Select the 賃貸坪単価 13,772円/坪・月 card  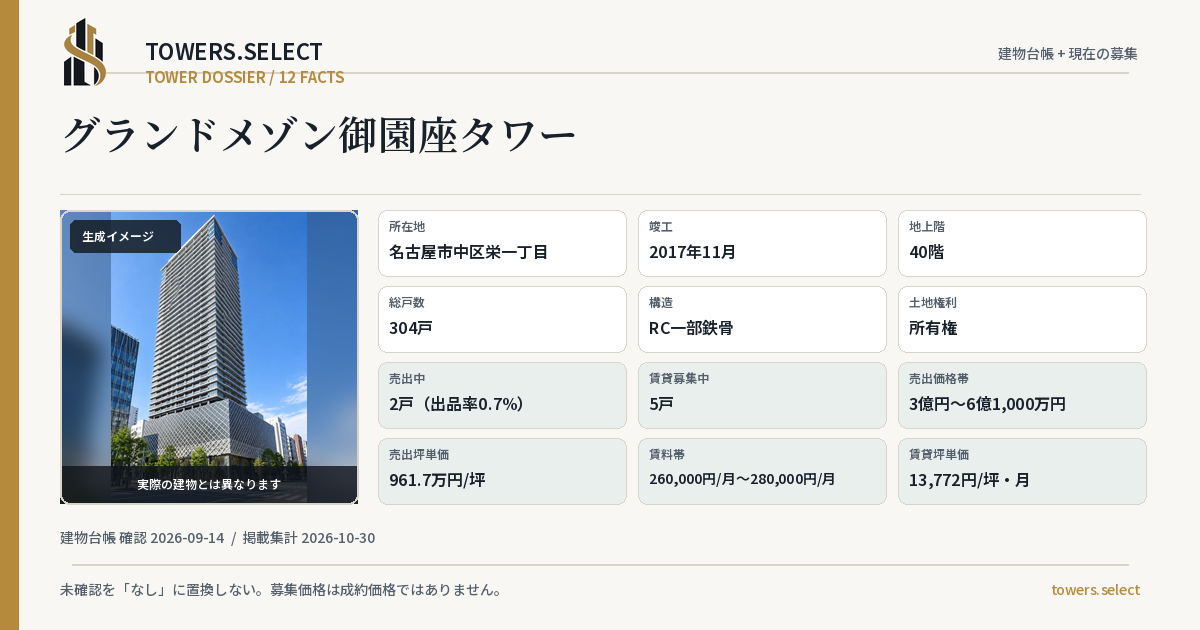point(1022,471)
